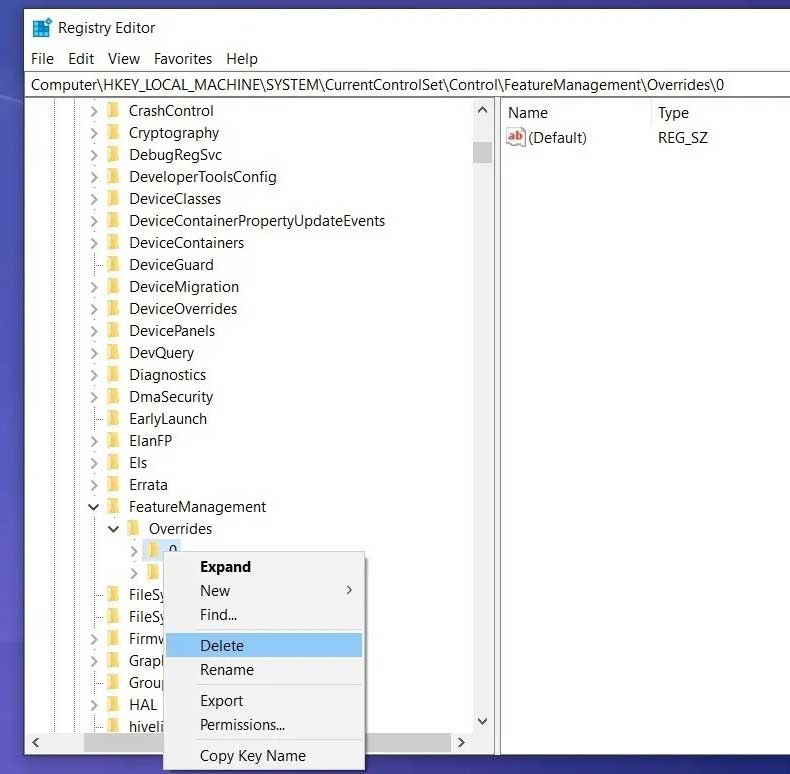The image size is (790, 774).
Task: Select the HAL folder icon
Action: [114, 704]
